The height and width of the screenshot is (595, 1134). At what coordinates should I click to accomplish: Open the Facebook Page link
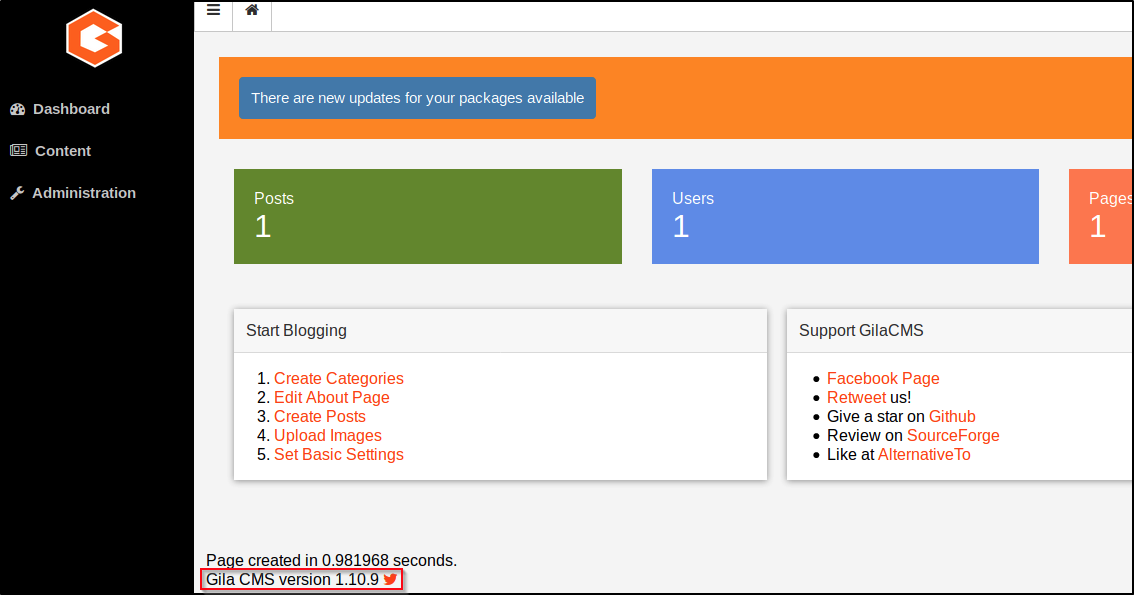[883, 378]
